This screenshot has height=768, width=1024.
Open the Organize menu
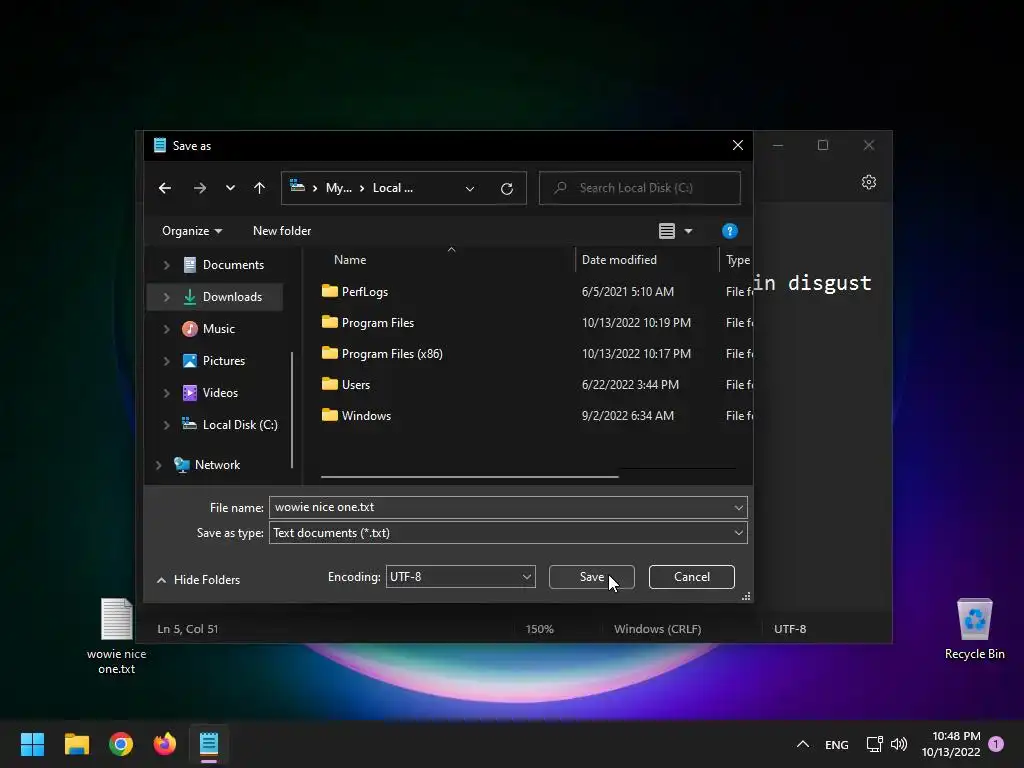[x=192, y=231]
